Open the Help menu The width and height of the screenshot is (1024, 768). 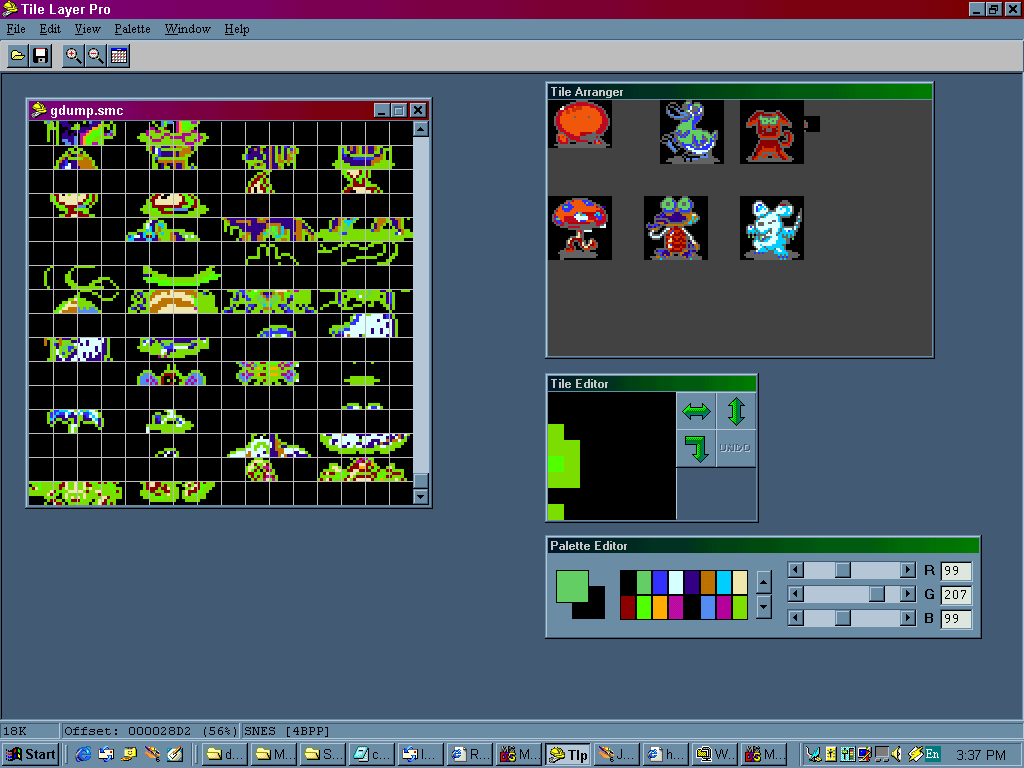tap(236, 29)
